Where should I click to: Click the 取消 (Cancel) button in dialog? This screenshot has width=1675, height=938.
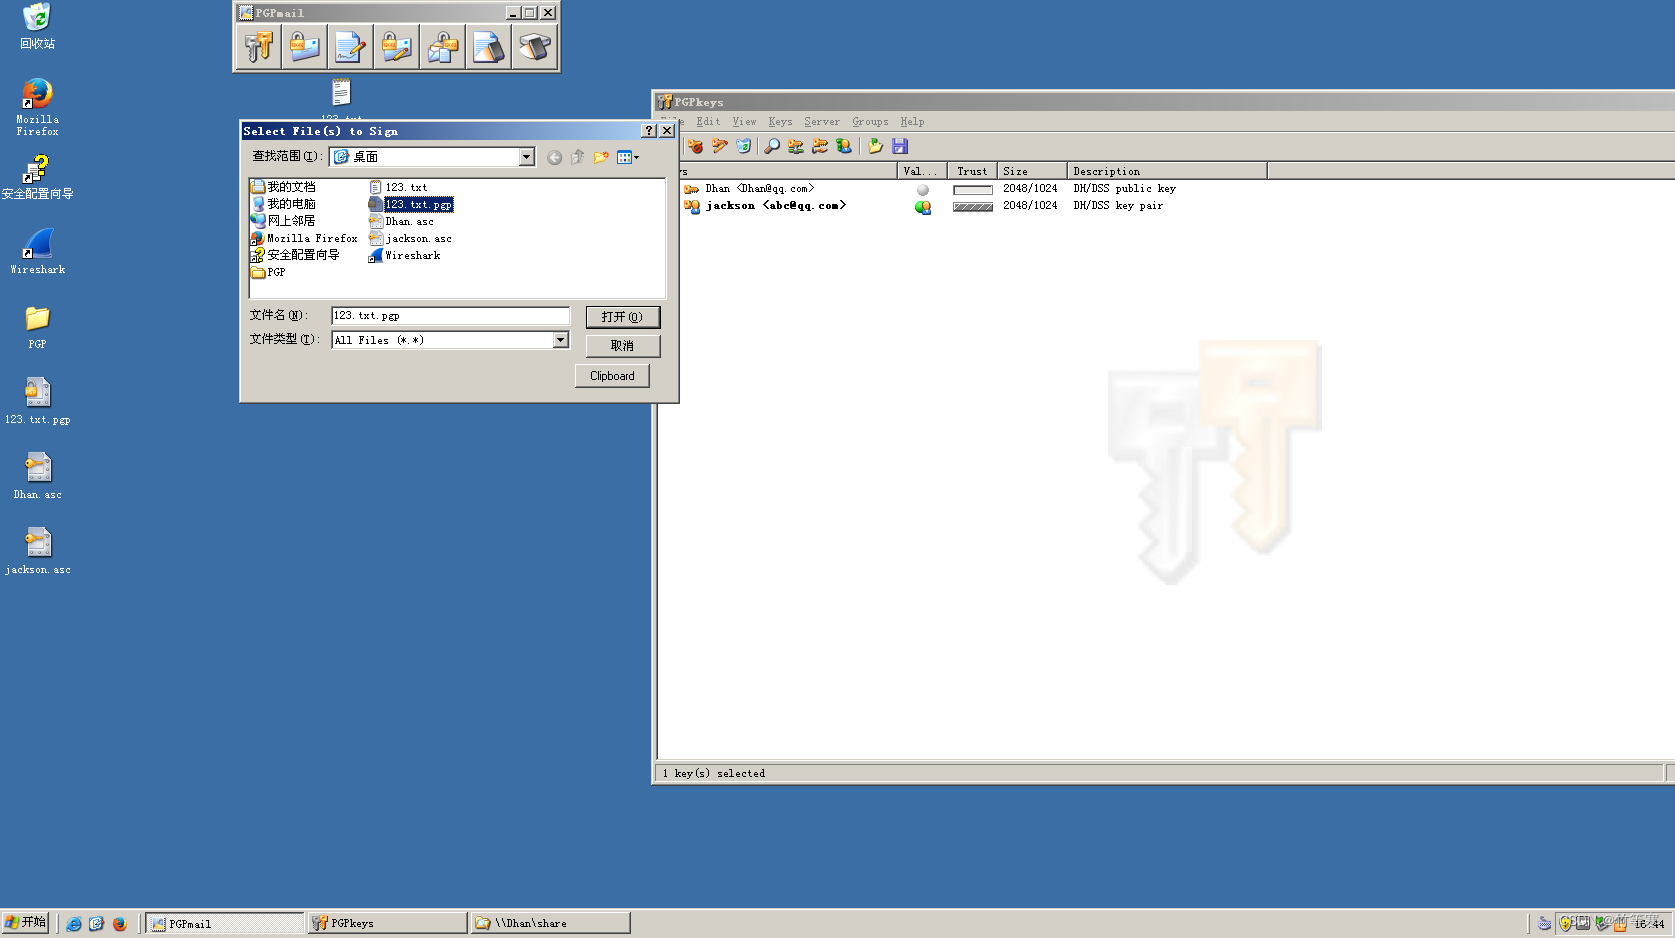[622, 346]
